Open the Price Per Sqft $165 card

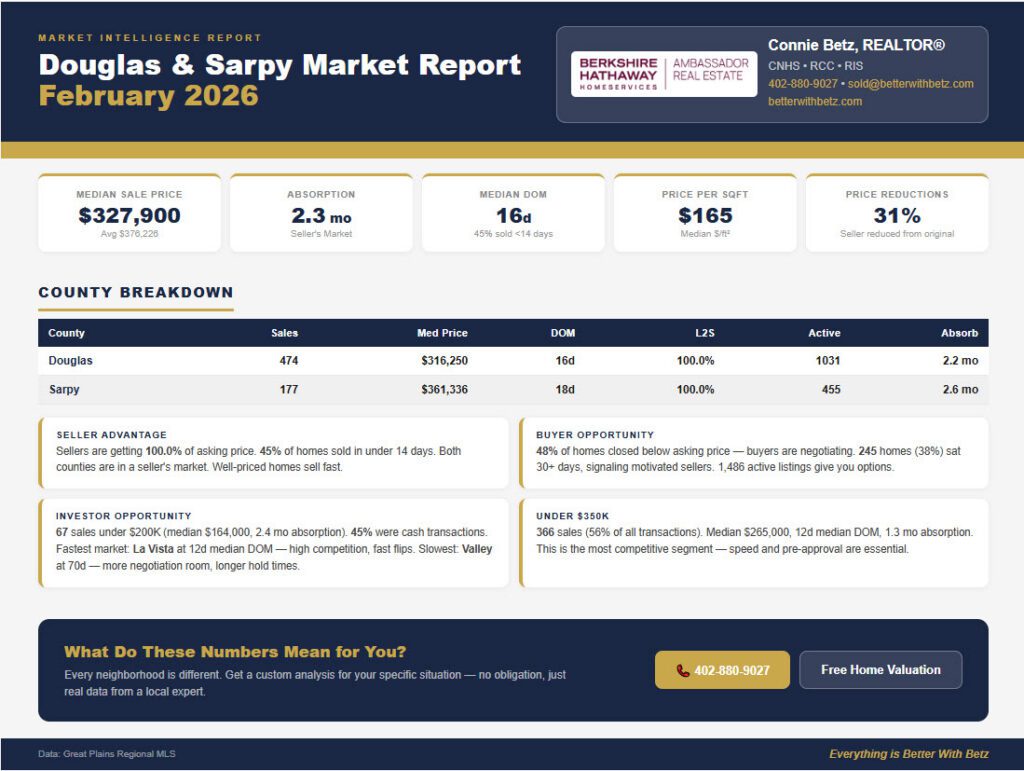pyautogui.click(x=706, y=213)
